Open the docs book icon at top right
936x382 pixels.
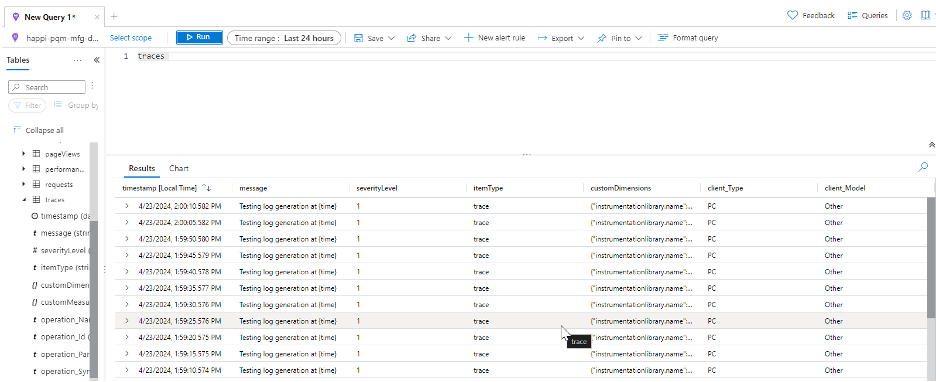tap(926, 16)
